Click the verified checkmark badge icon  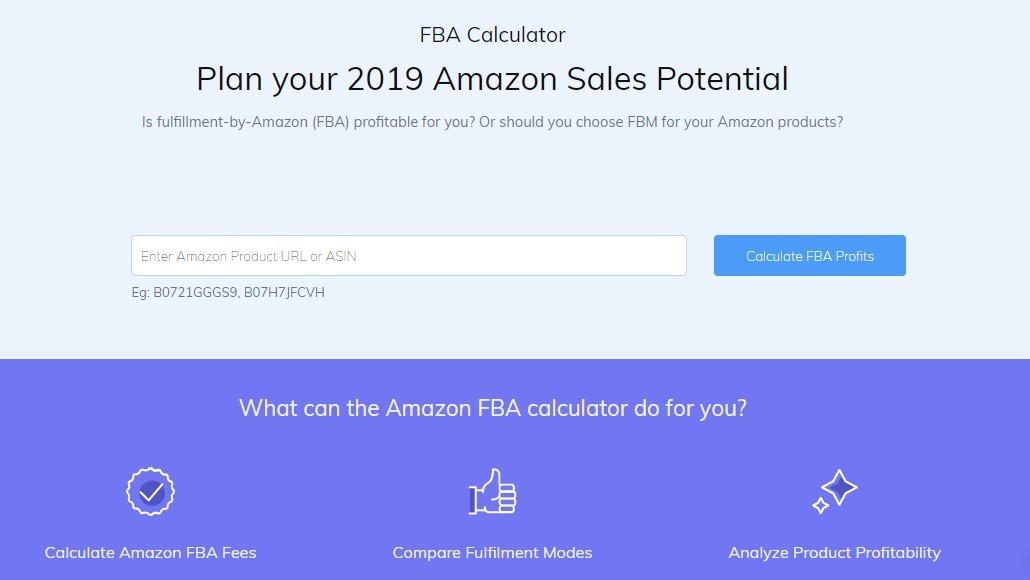tap(151, 492)
